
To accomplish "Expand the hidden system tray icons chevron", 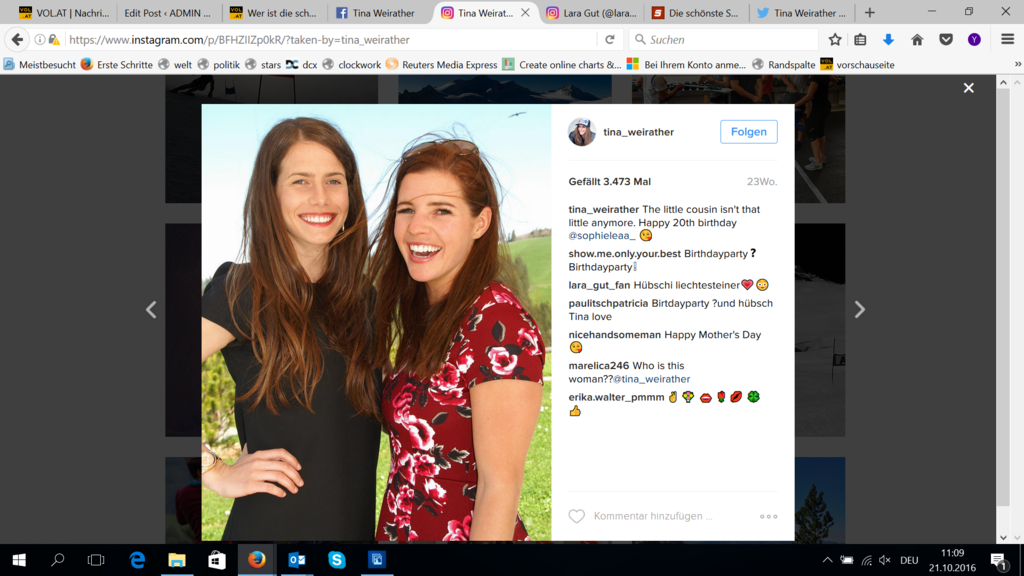I will (827, 560).
